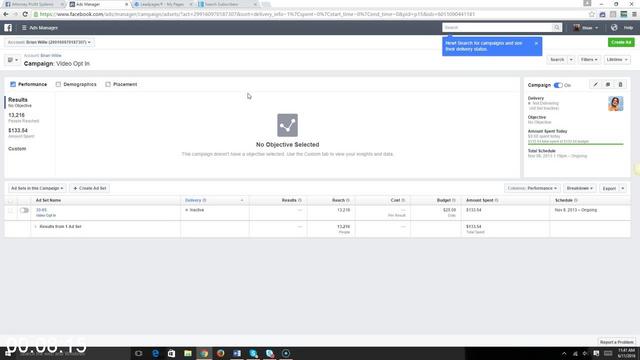Click the Export button
This screenshot has width=640, height=360.
point(609,188)
